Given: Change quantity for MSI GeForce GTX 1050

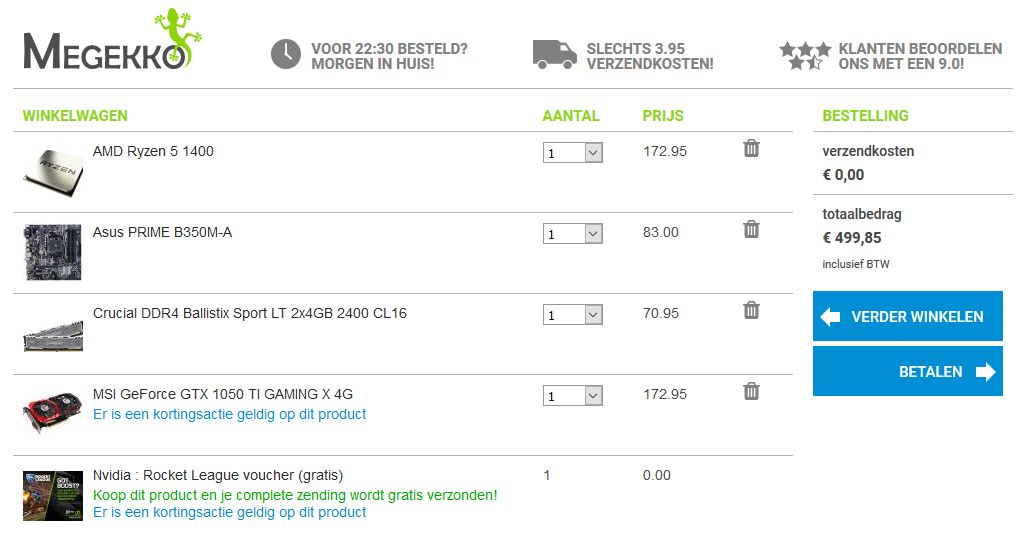Looking at the screenshot, I should point(573,396).
